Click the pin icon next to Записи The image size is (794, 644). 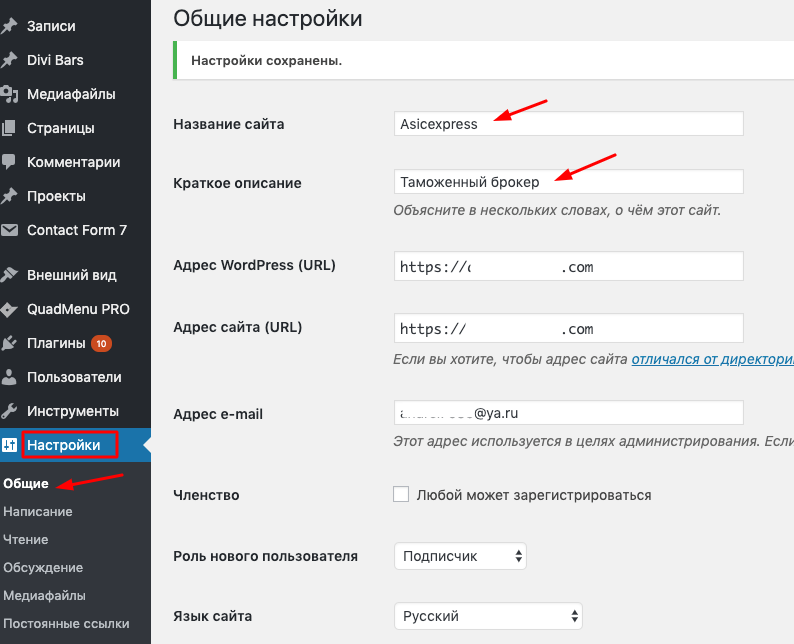(9, 26)
